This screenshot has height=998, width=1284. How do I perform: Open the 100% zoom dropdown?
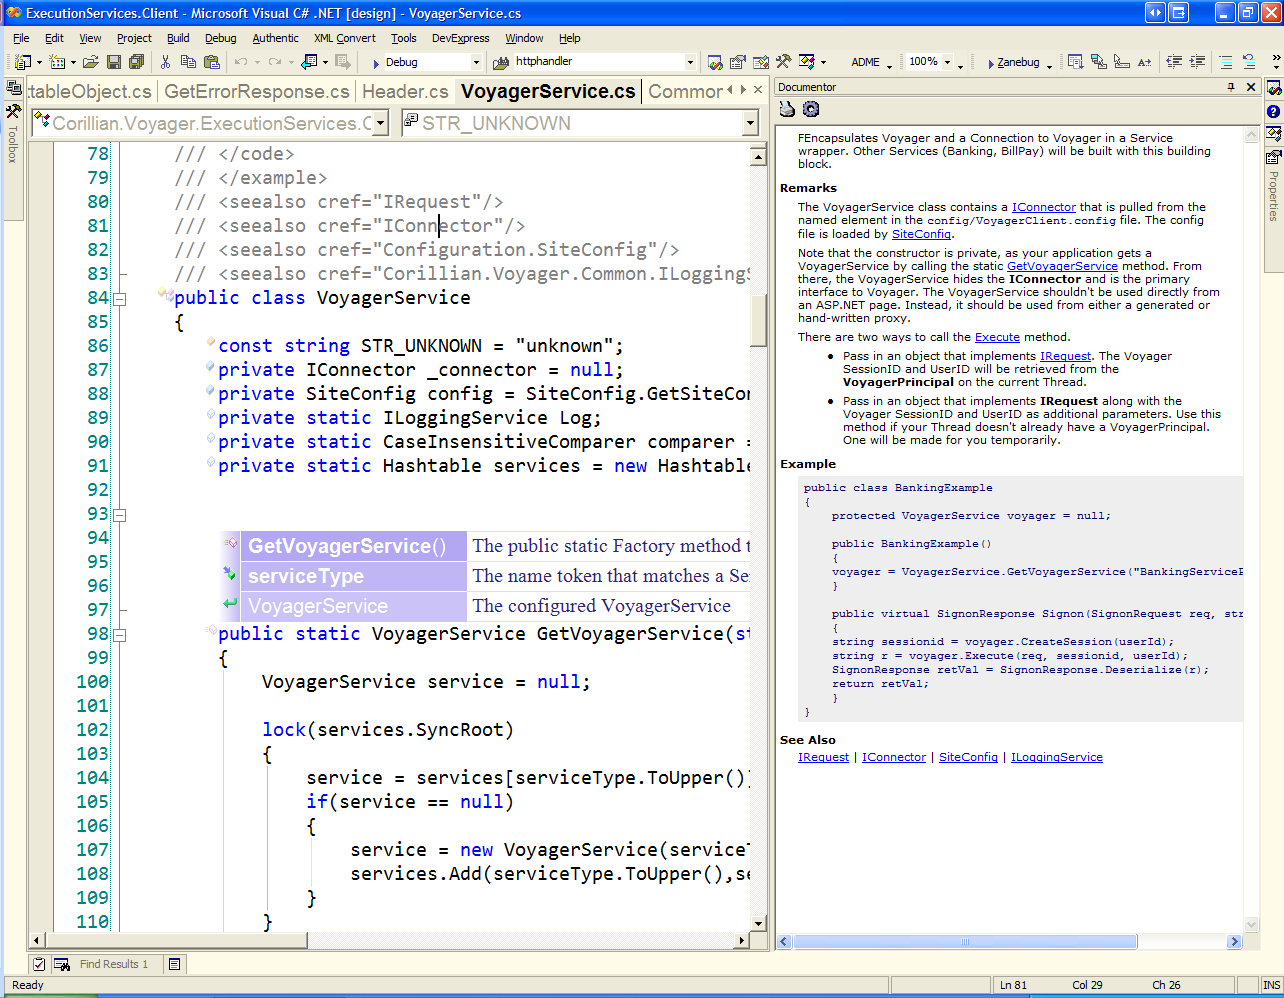[947, 62]
